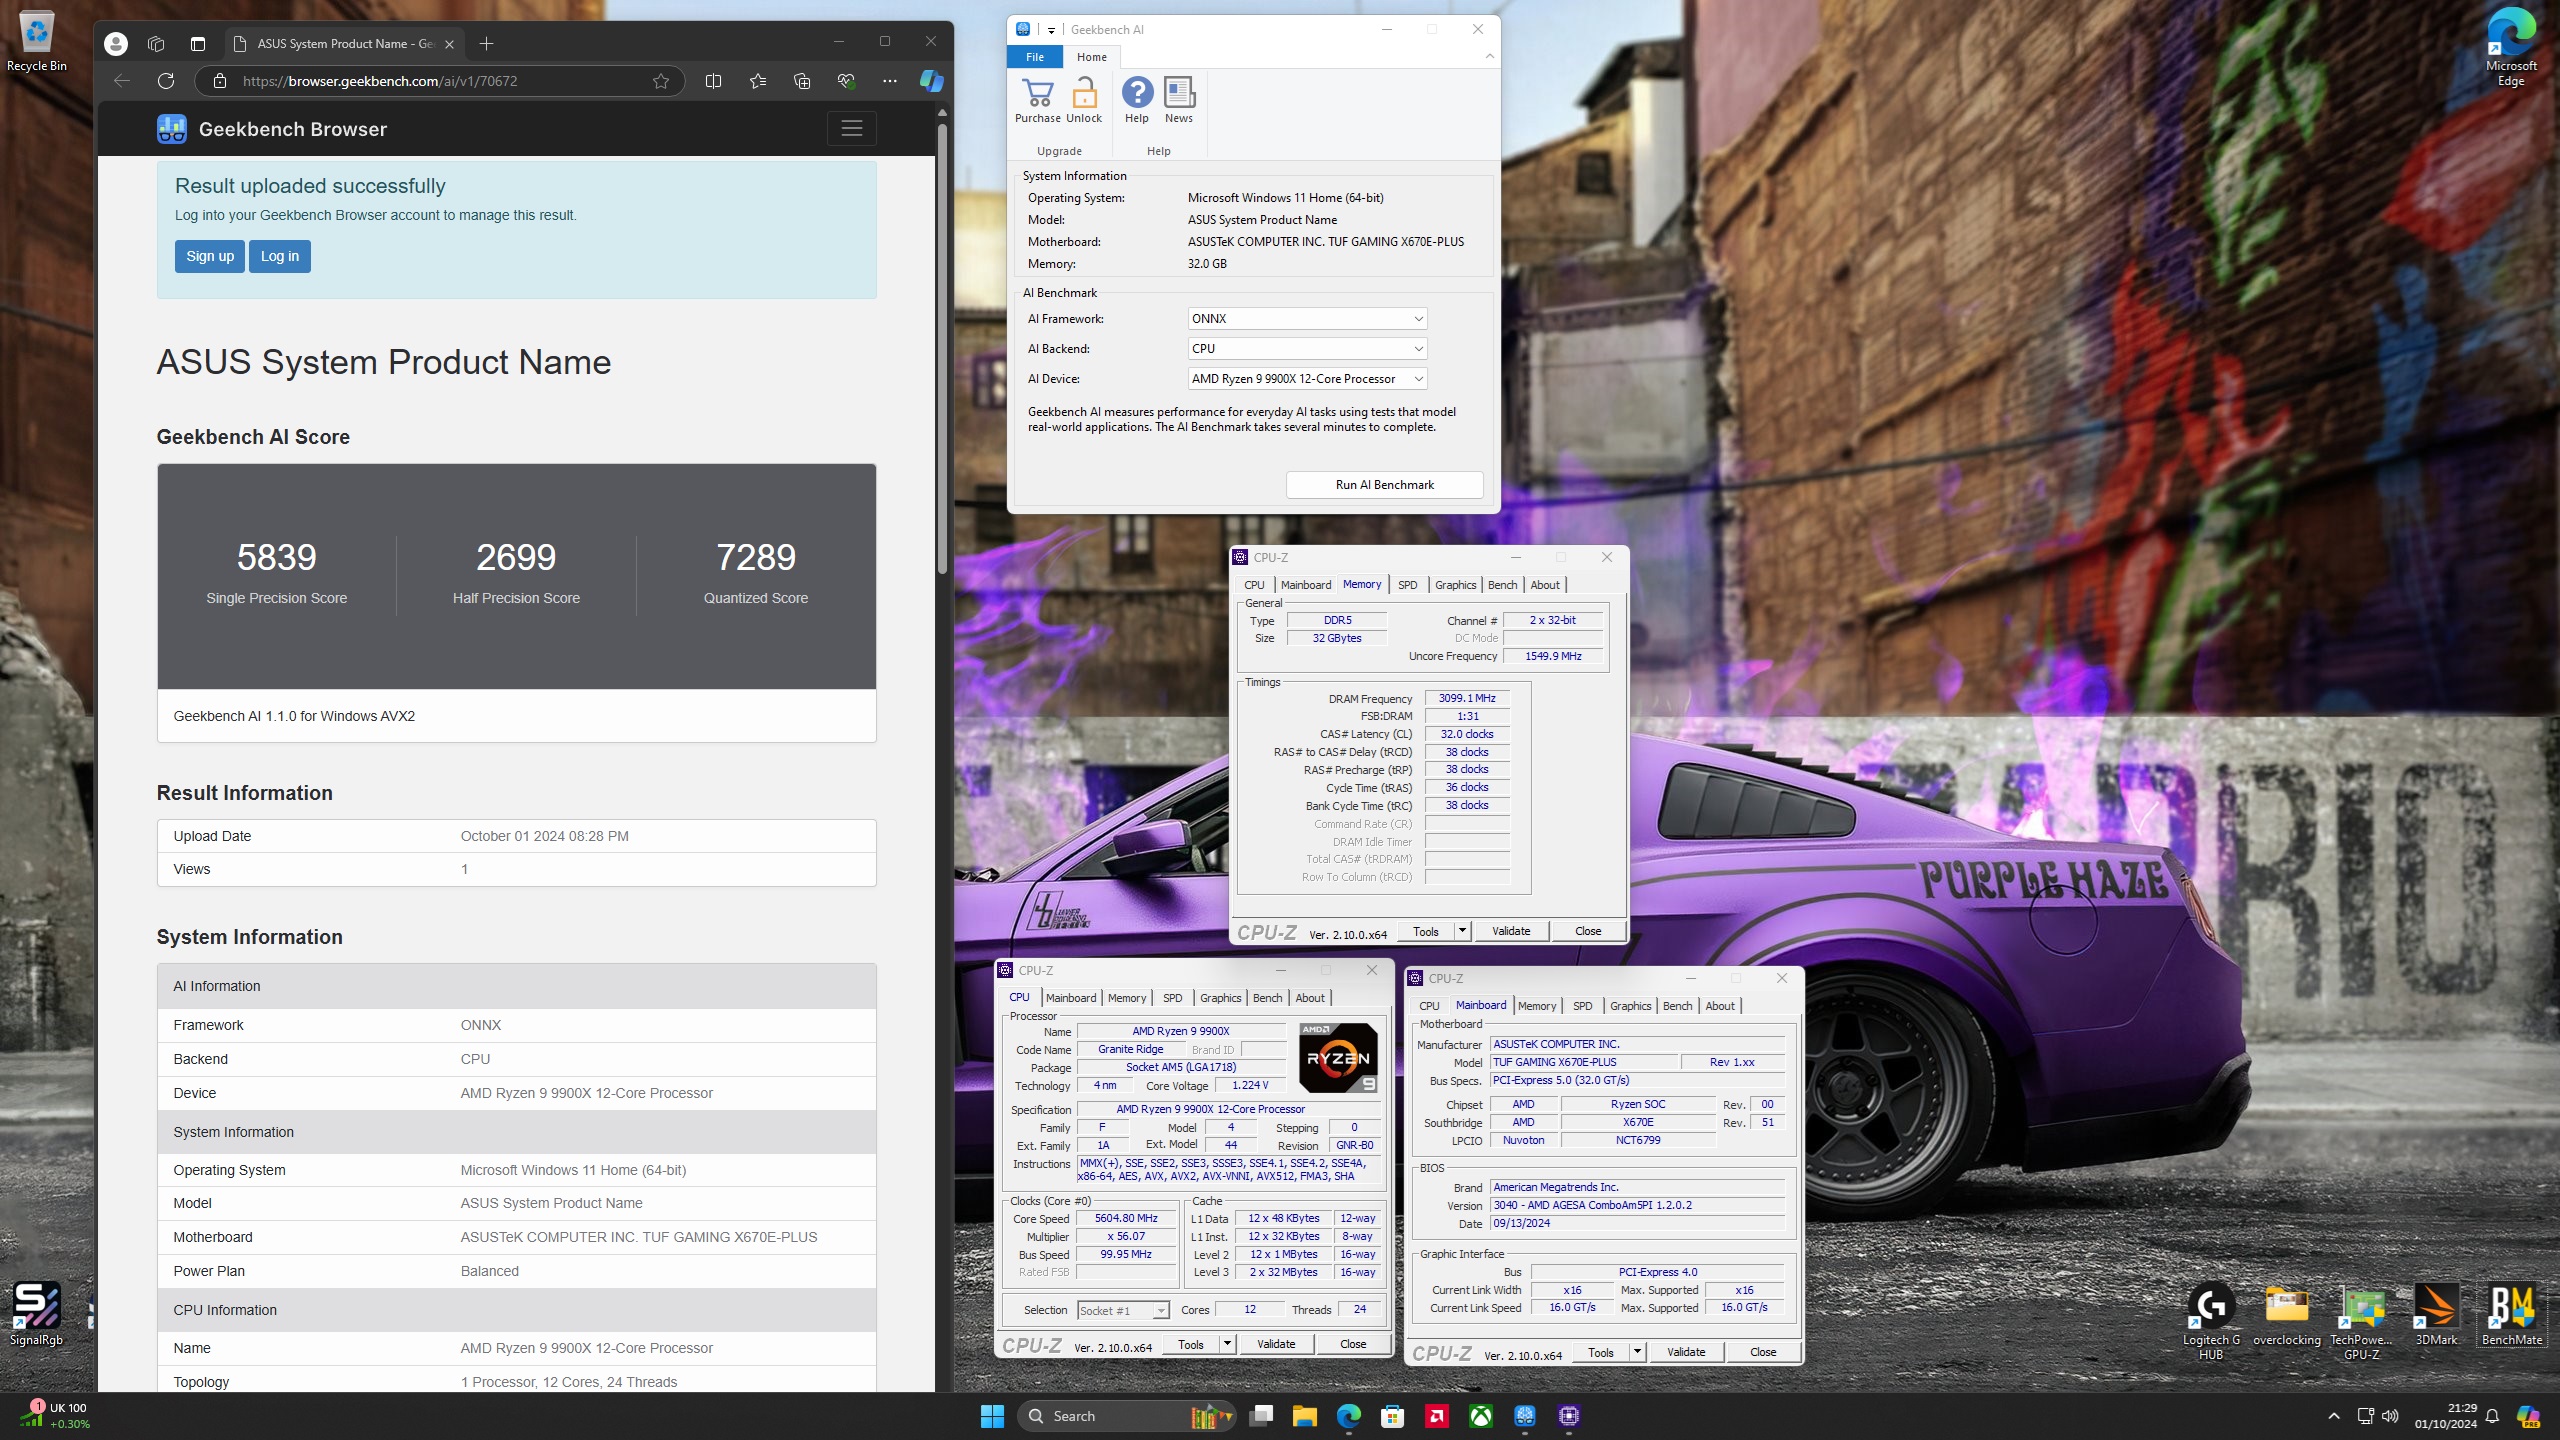Click Run AI Benchmark button
This screenshot has height=1440, width=2560.
pos(1384,485)
